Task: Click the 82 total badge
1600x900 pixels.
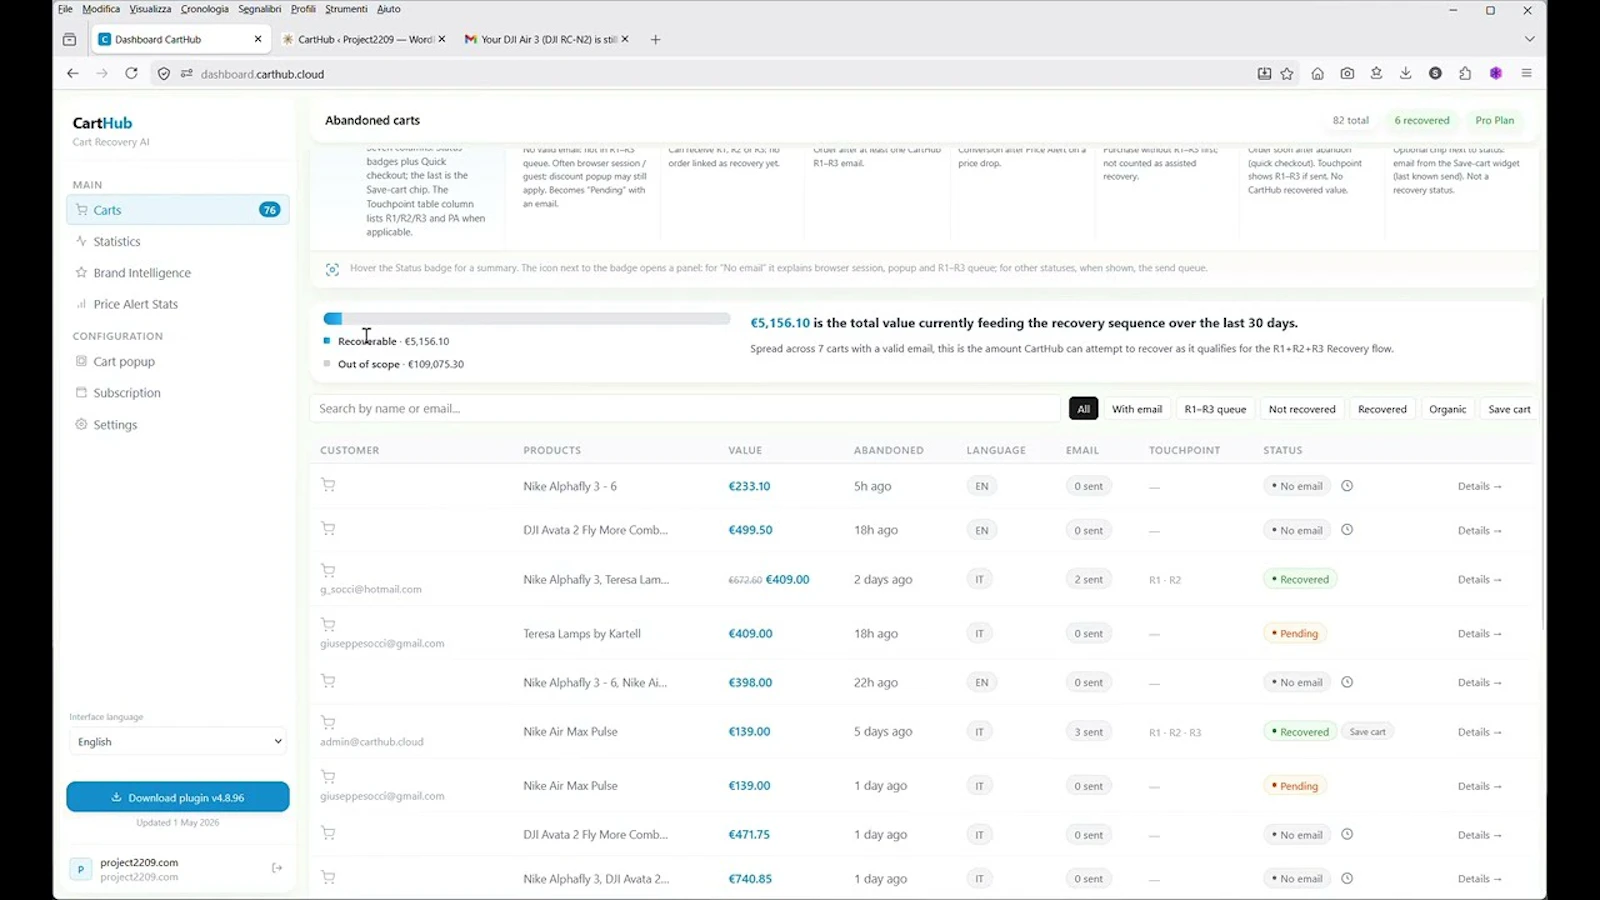Action: click(1350, 120)
